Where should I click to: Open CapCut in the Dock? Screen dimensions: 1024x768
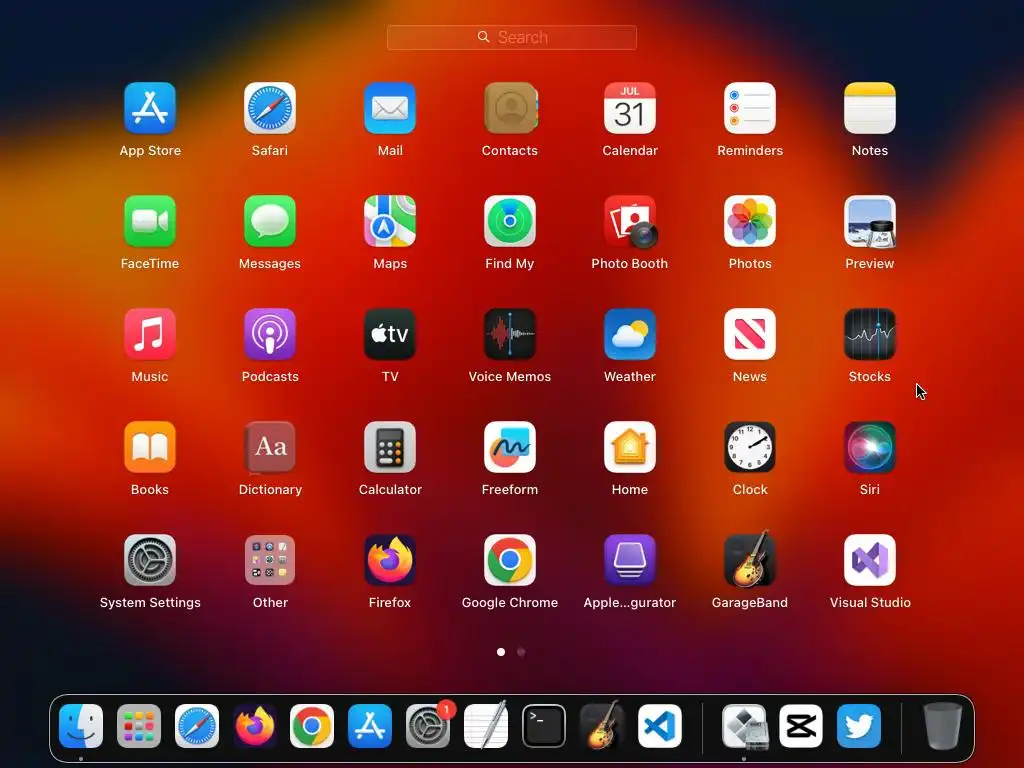tap(801, 726)
